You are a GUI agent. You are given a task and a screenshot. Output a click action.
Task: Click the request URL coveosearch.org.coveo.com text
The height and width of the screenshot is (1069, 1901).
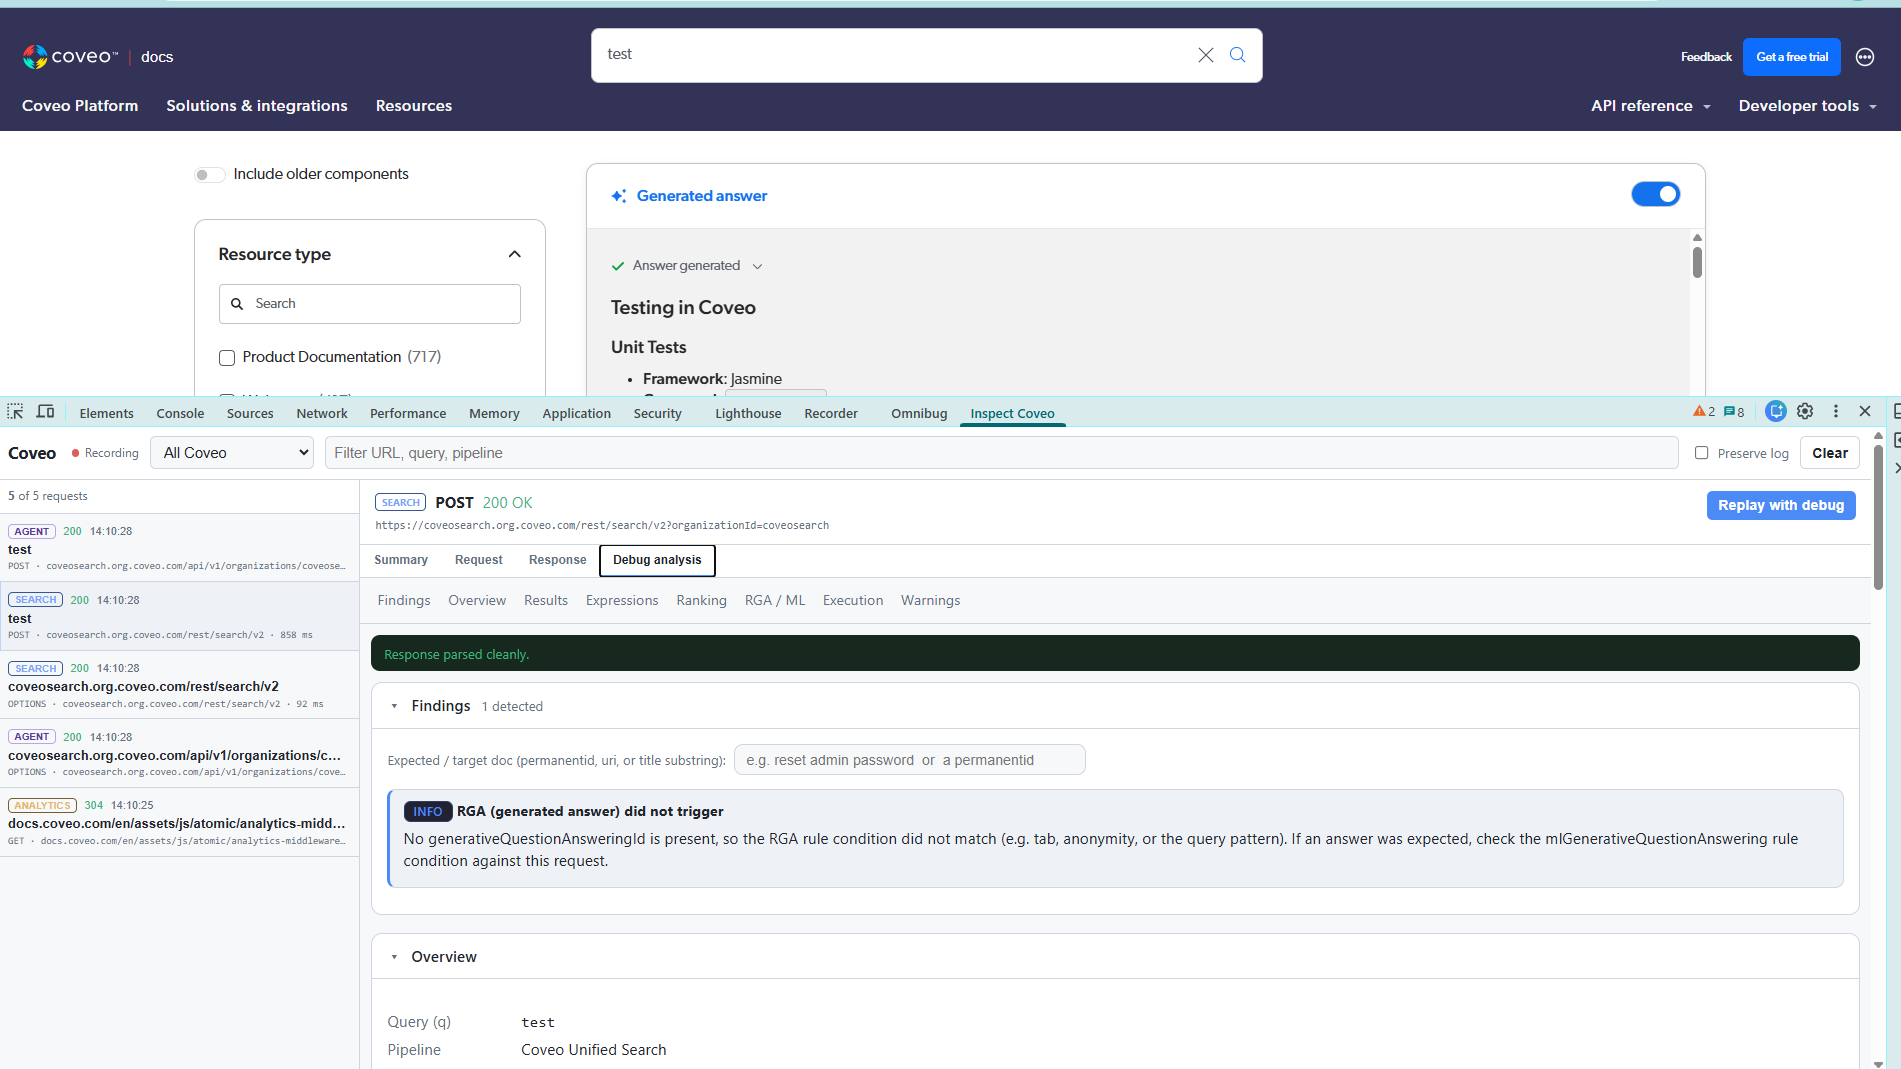tap(602, 525)
